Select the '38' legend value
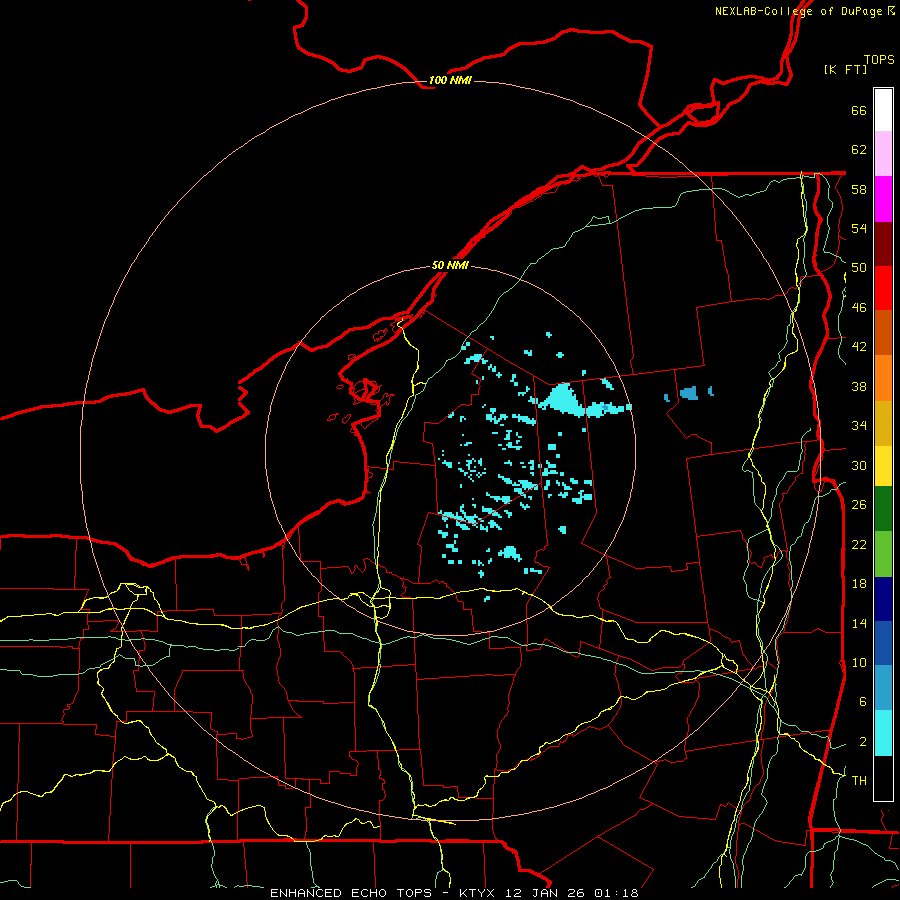 [859, 386]
